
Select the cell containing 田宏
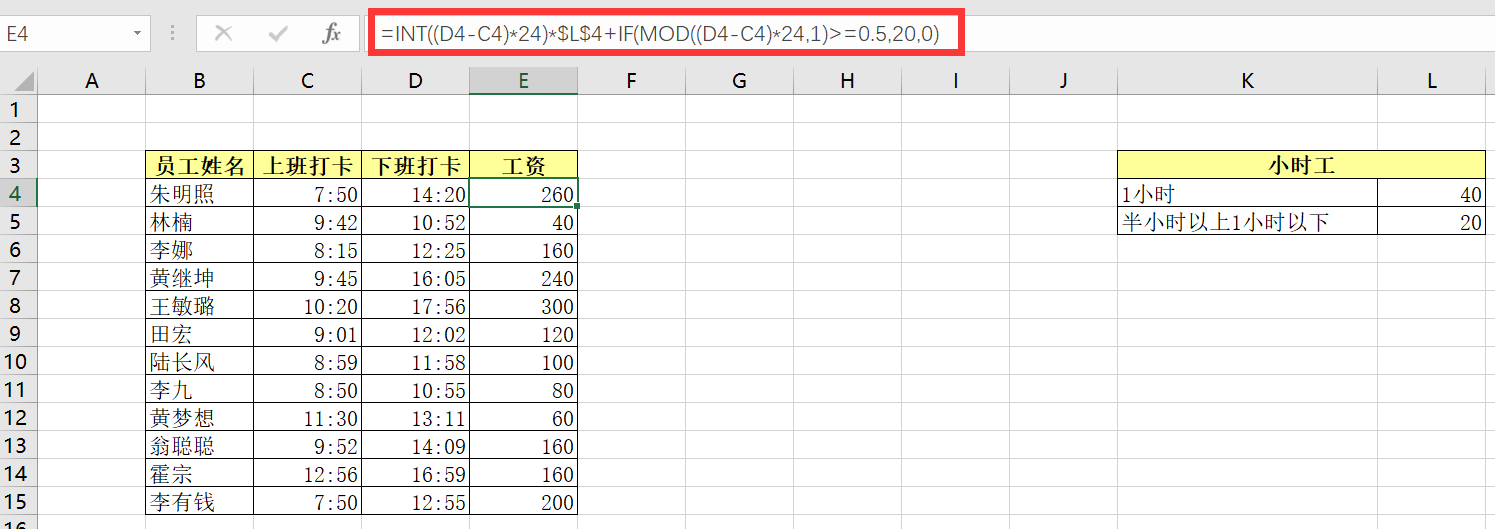(200, 333)
